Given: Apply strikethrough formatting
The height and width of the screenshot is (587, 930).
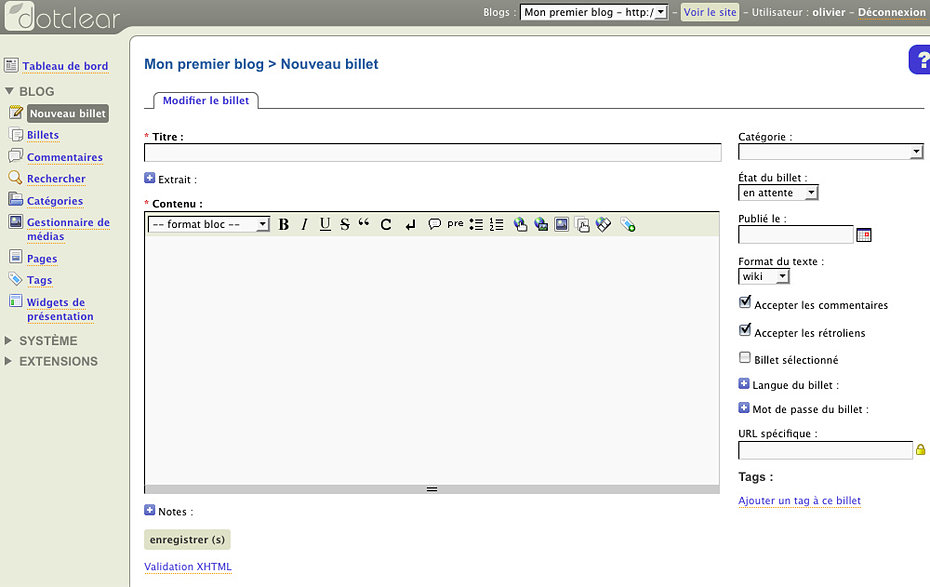Looking at the screenshot, I should pos(345,225).
